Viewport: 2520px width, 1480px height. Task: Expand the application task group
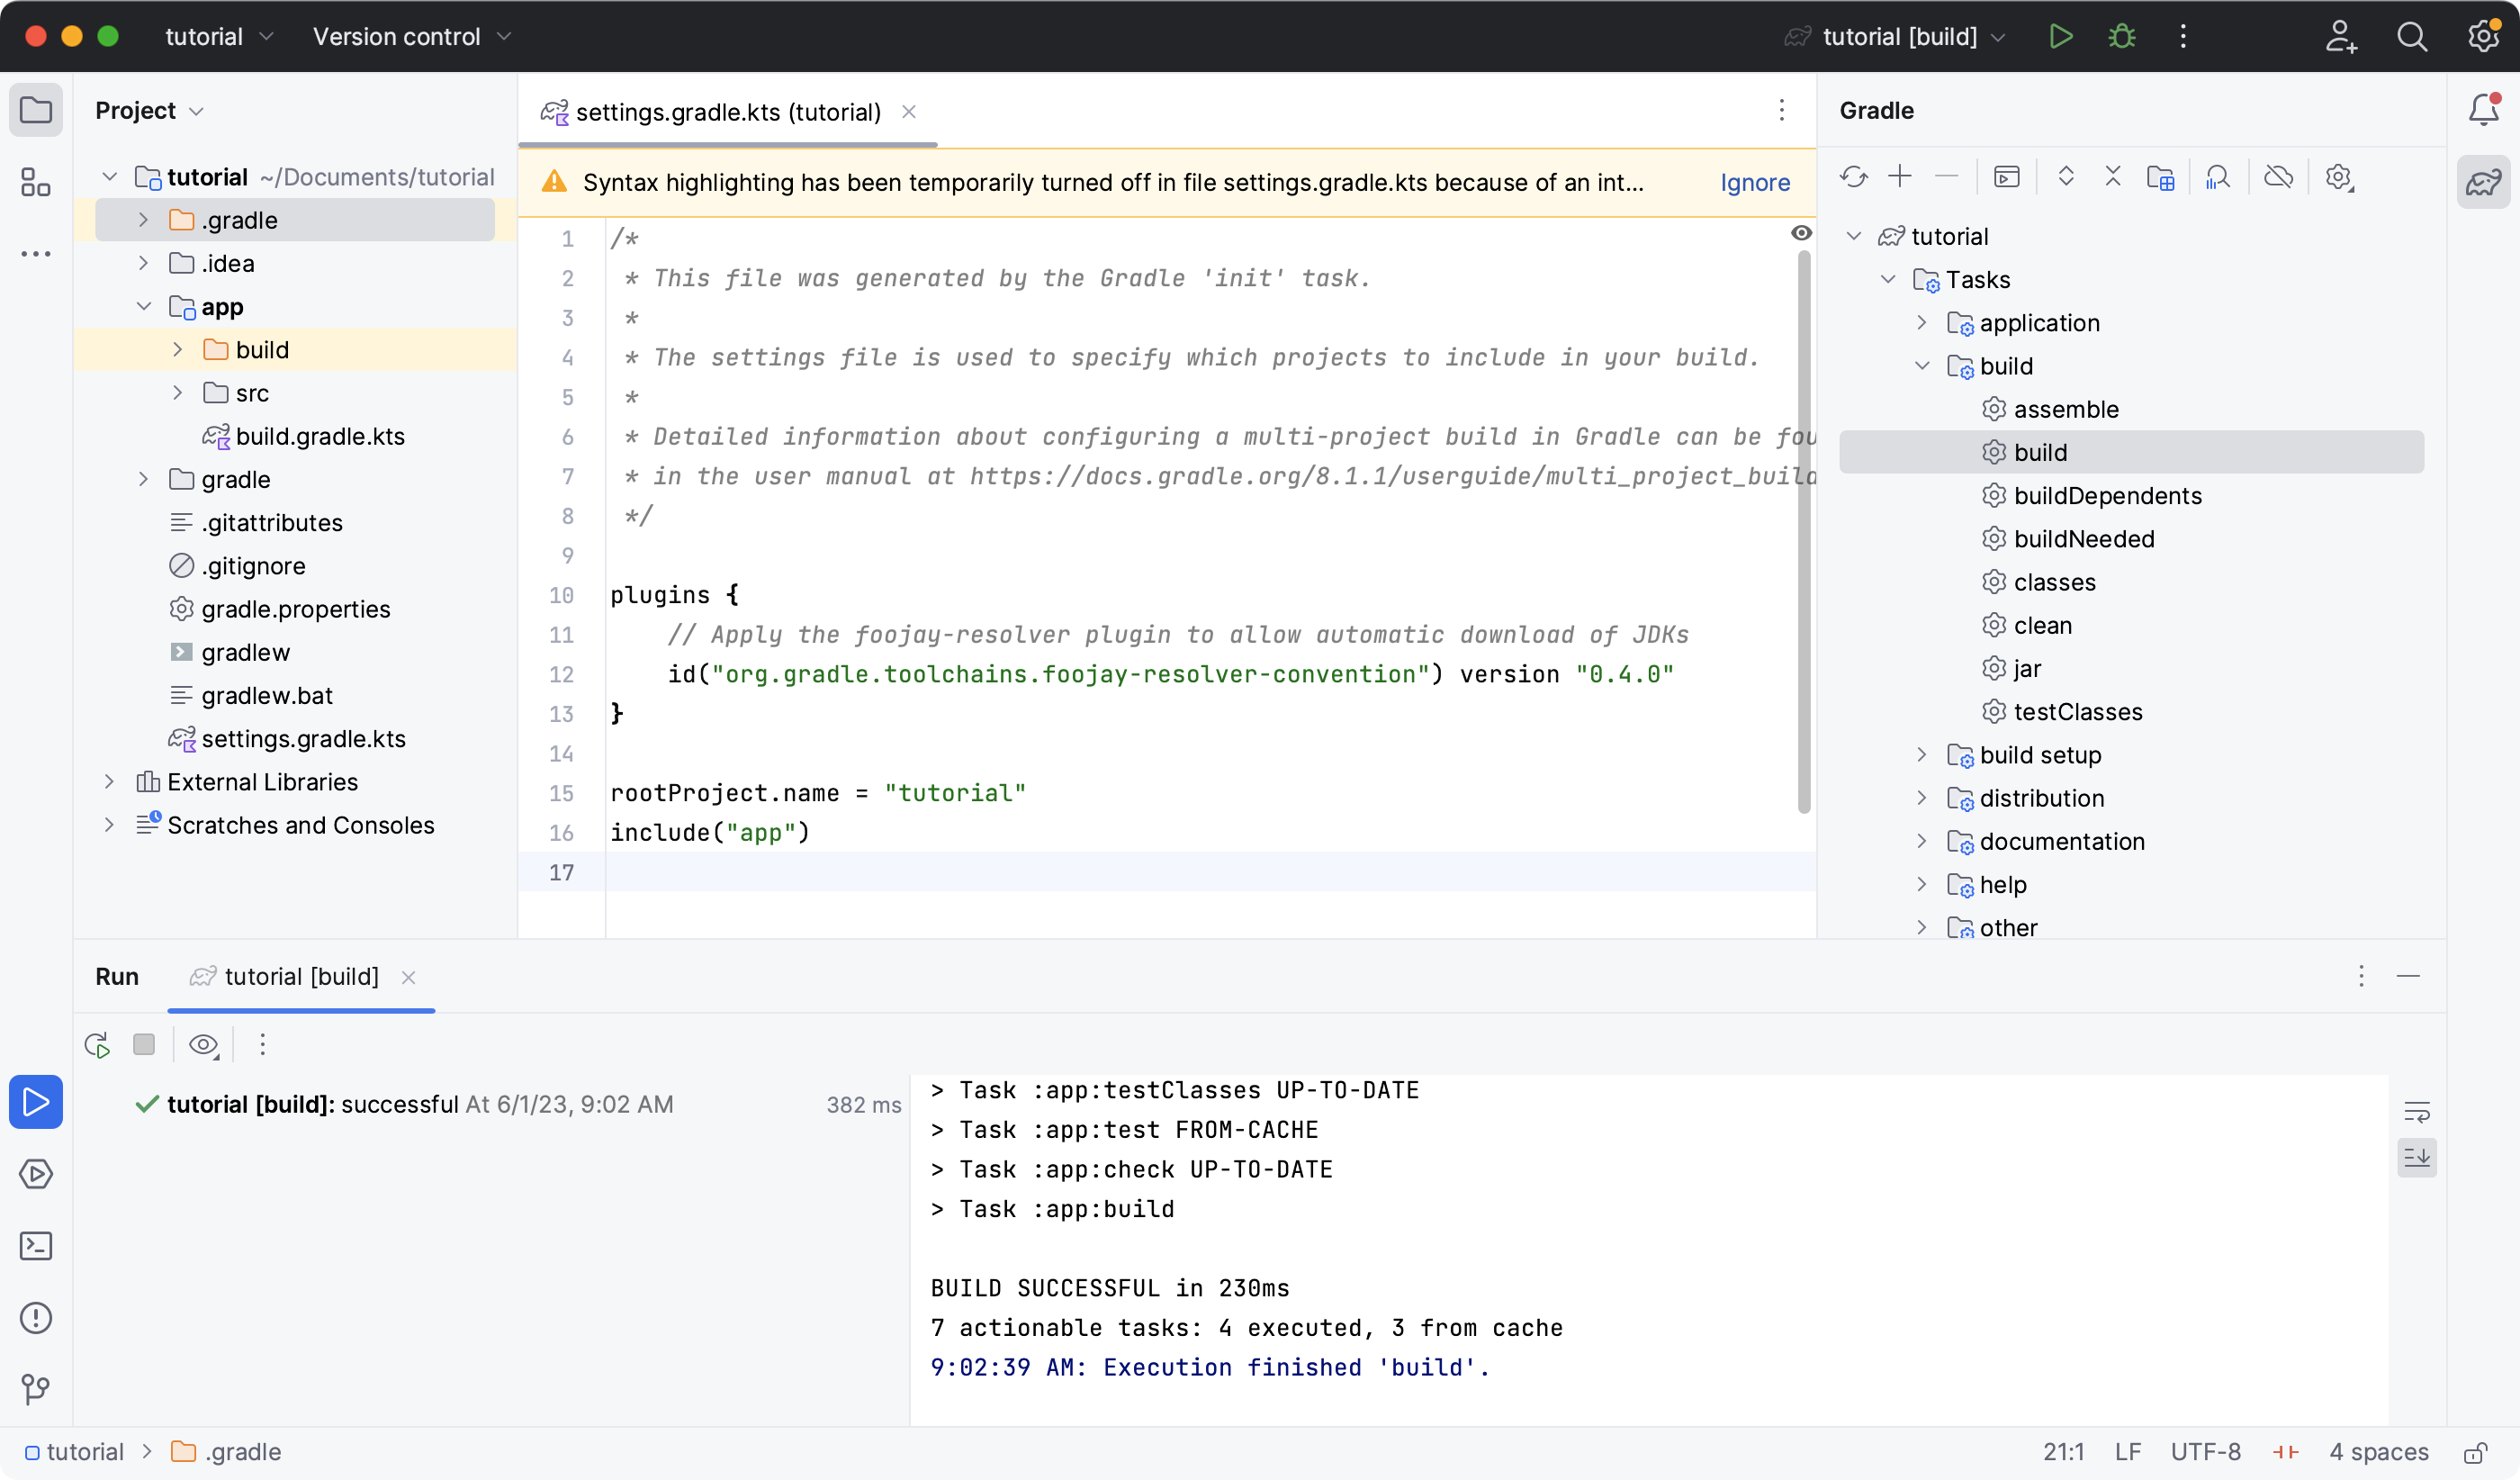click(1923, 322)
